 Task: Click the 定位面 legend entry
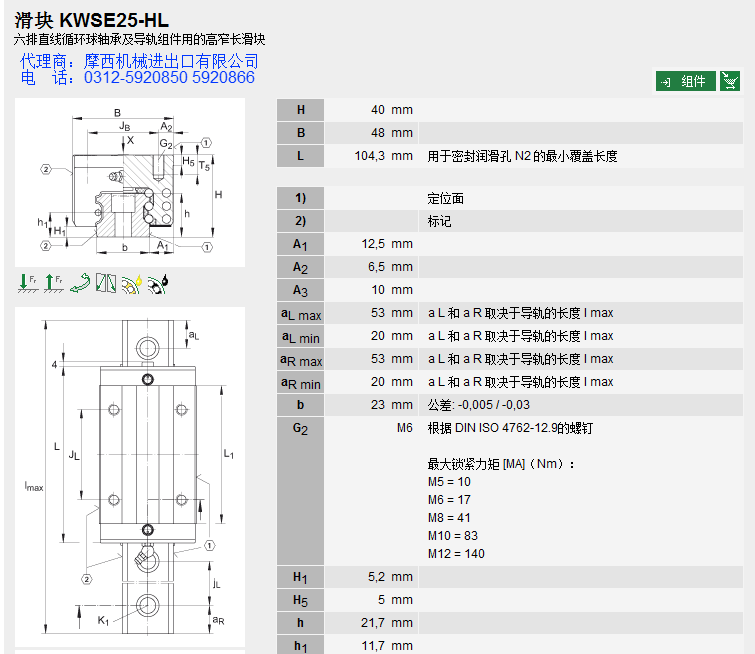pyautogui.click(x=446, y=198)
